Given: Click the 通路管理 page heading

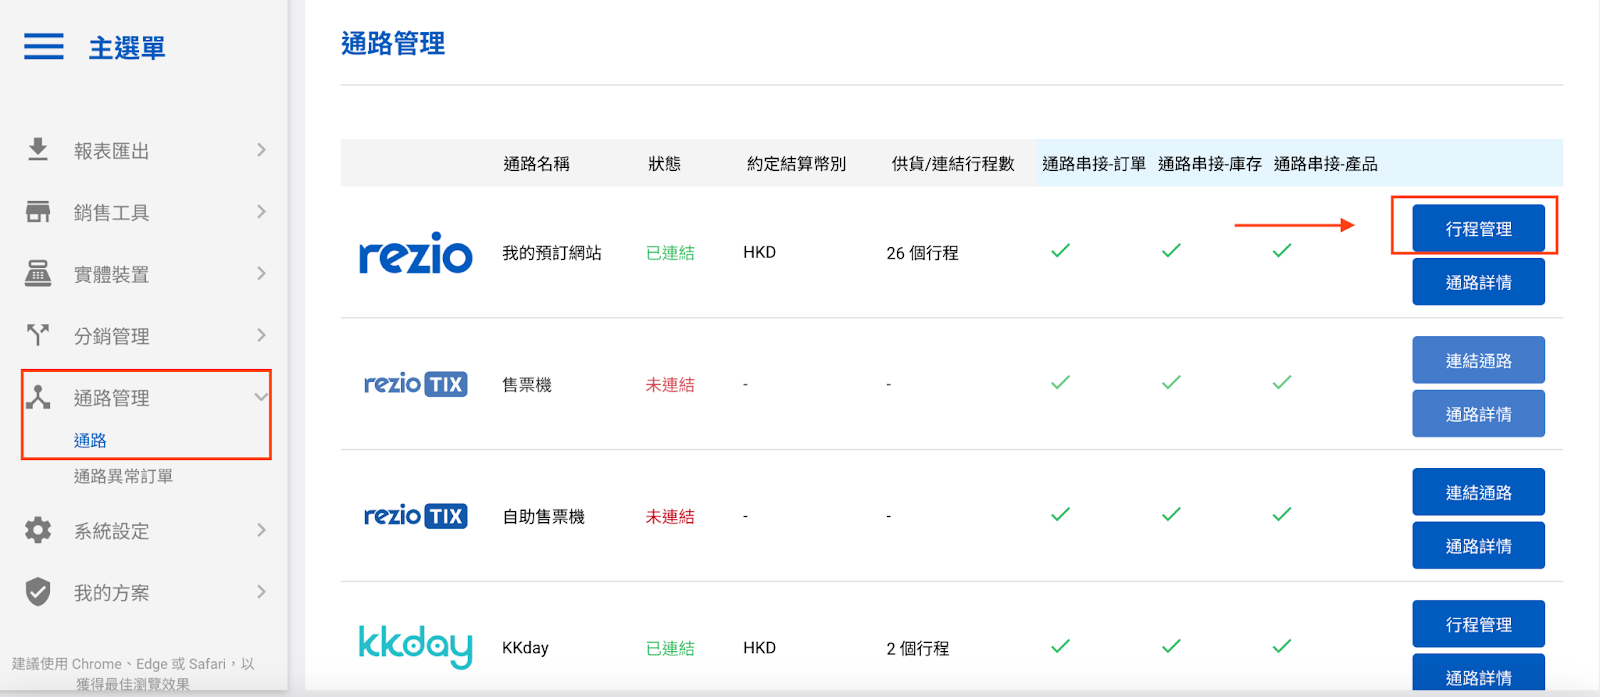Looking at the screenshot, I should (x=393, y=43).
